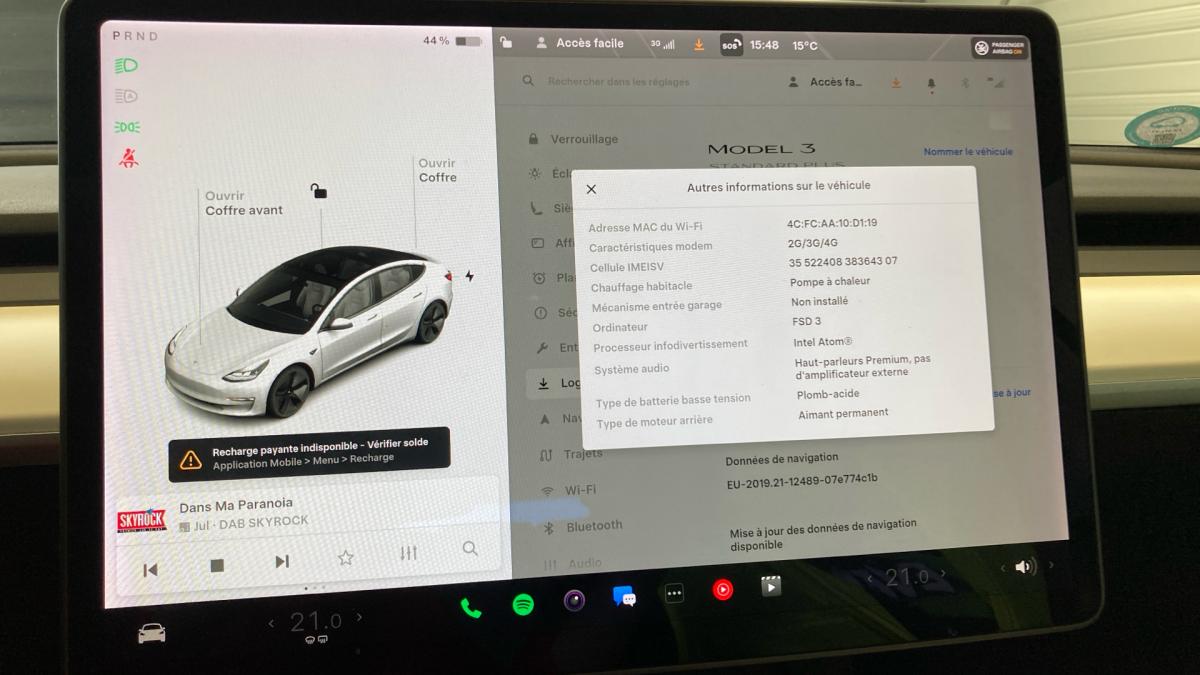Open the front trunk via Coffre avant

pos(244,203)
